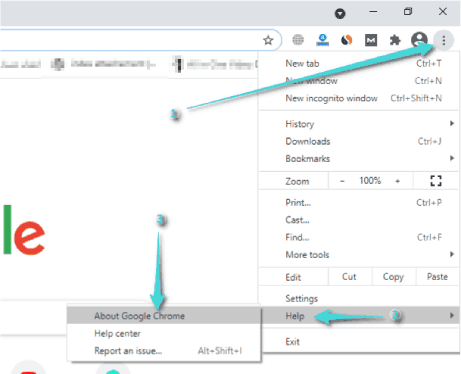Bookmark this page with the star icon

tap(268, 40)
